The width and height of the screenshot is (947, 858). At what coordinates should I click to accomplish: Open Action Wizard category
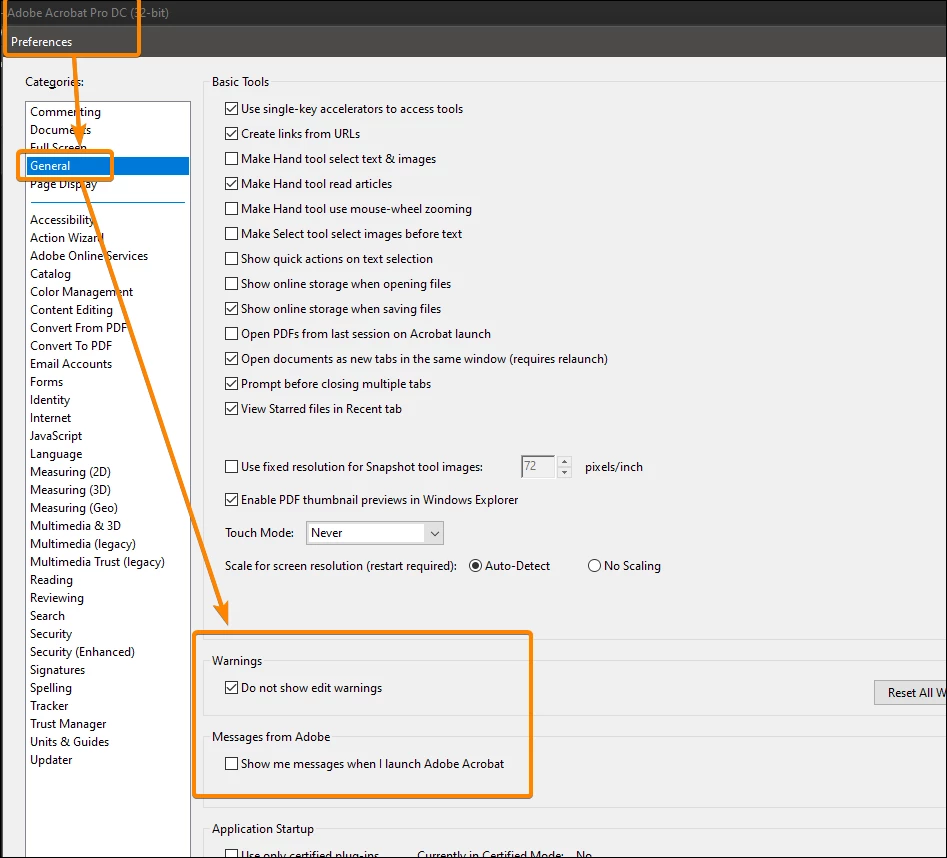click(x=66, y=238)
